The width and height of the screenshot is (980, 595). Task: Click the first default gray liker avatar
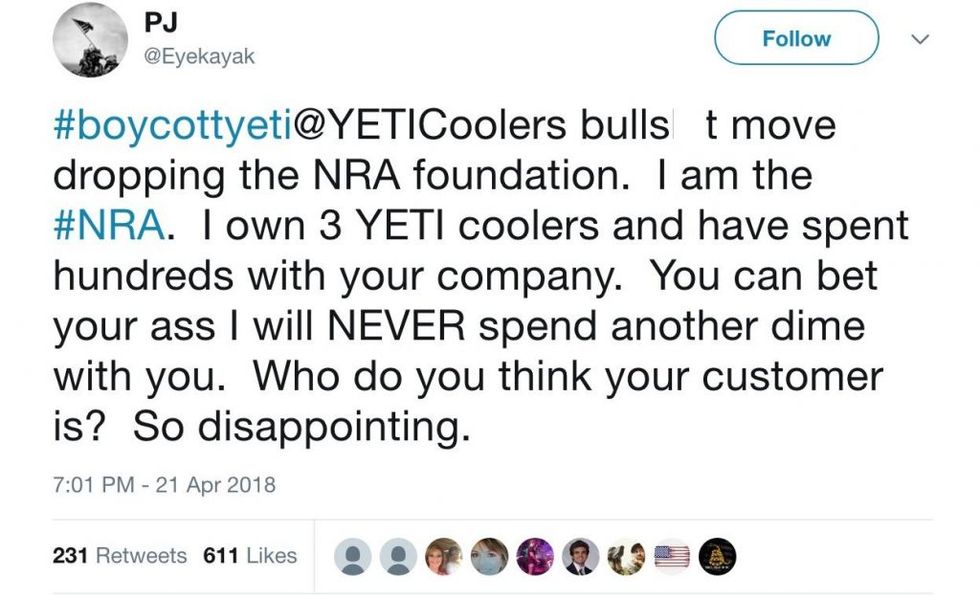350,556
